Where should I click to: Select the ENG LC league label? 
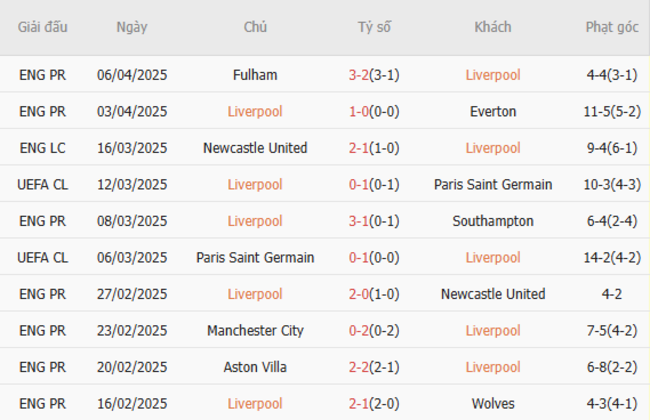click(x=43, y=148)
